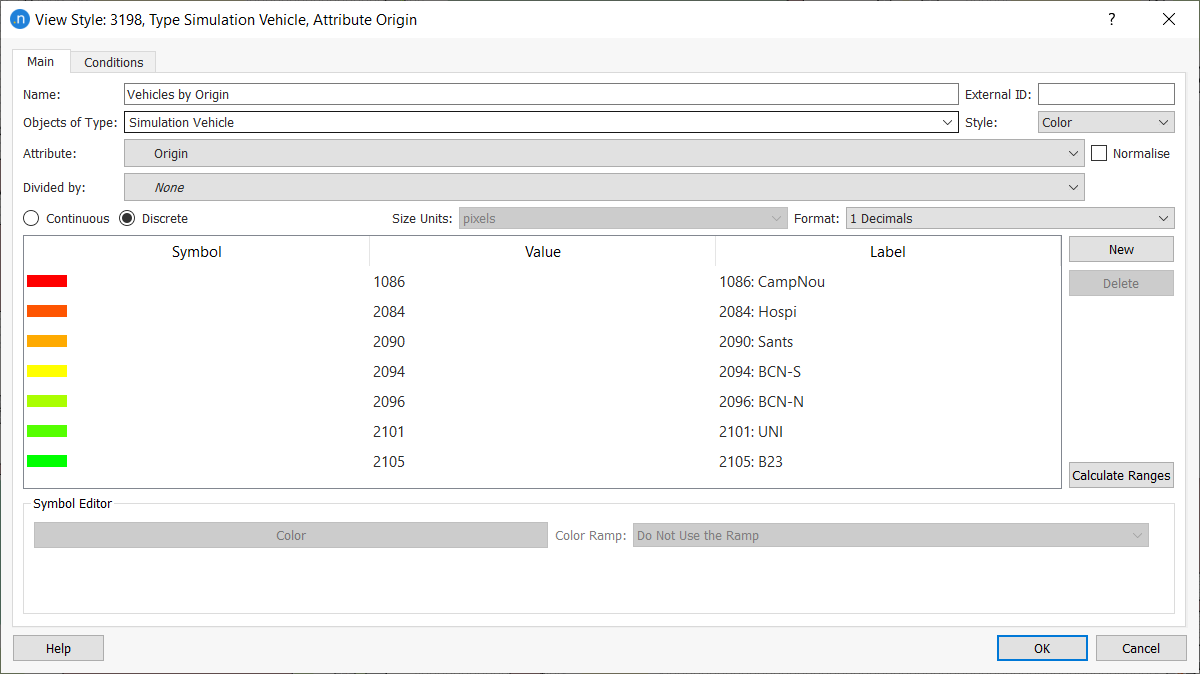The width and height of the screenshot is (1200, 674).
Task: Pick the bright green B23 swatch
Action: 47,462
